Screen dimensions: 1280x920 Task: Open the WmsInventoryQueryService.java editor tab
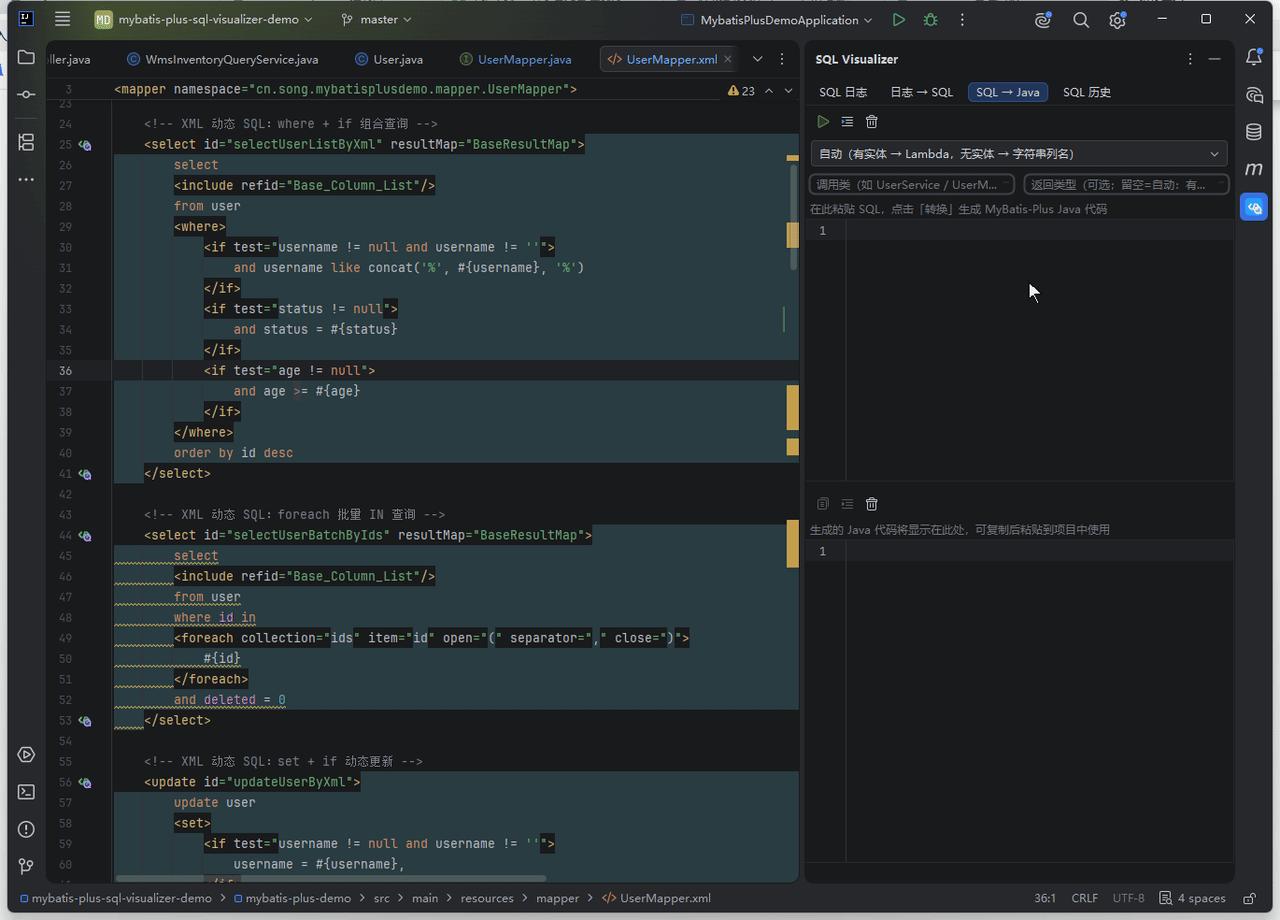point(222,59)
